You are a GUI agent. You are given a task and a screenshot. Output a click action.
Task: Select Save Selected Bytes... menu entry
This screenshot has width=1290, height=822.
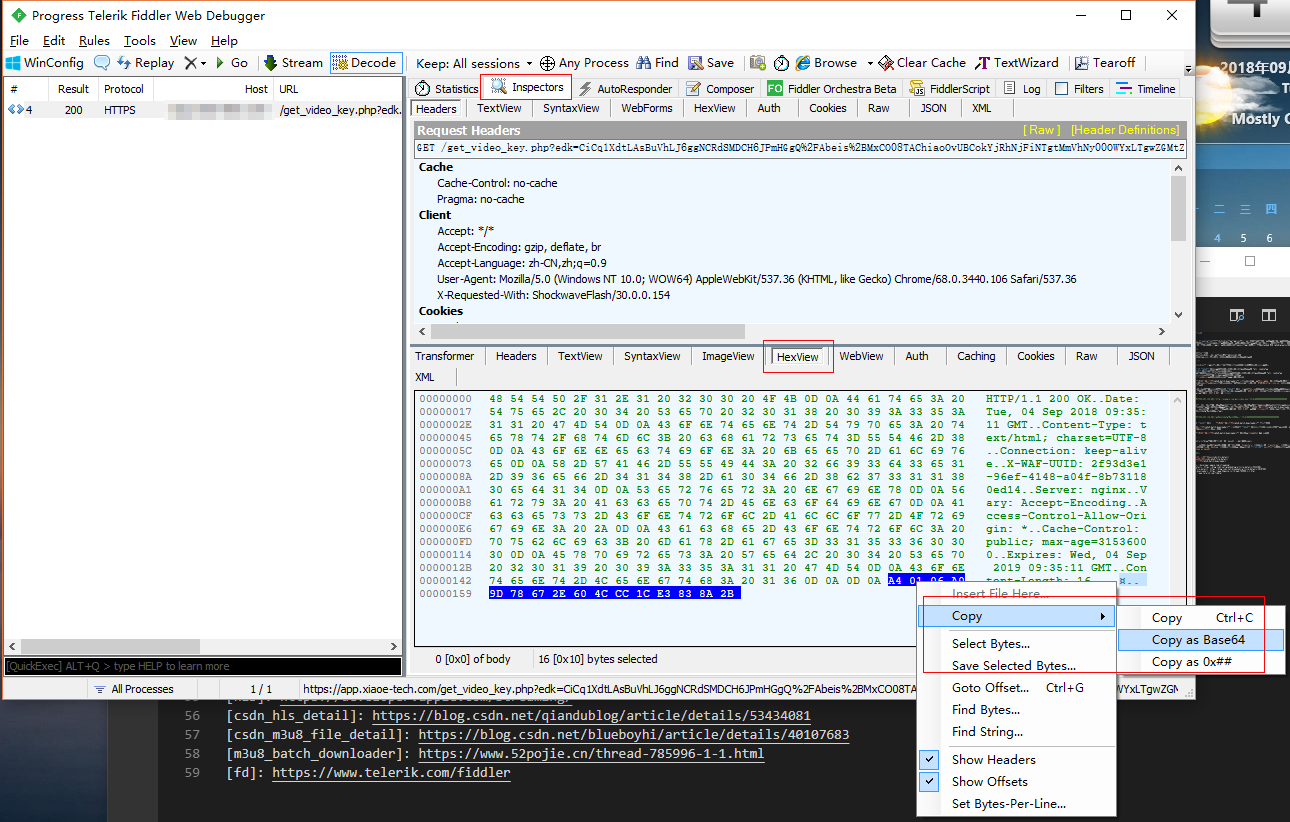tap(1016, 666)
